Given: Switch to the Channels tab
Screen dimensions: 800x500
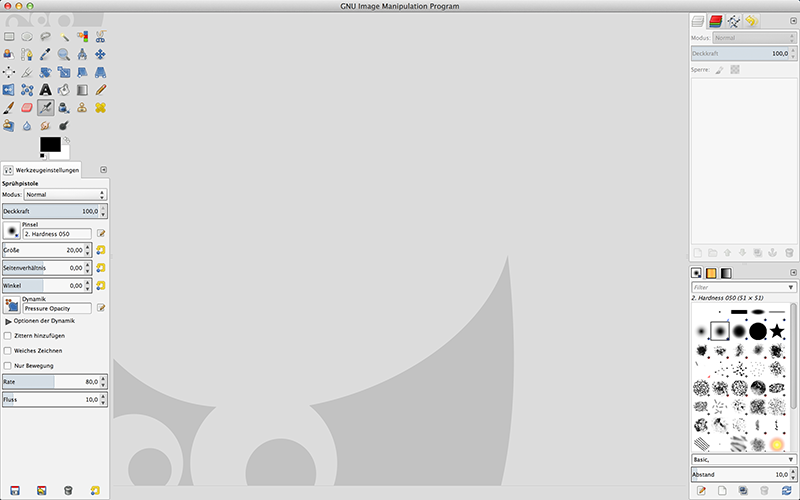Looking at the screenshot, I should tap(716, 21).
